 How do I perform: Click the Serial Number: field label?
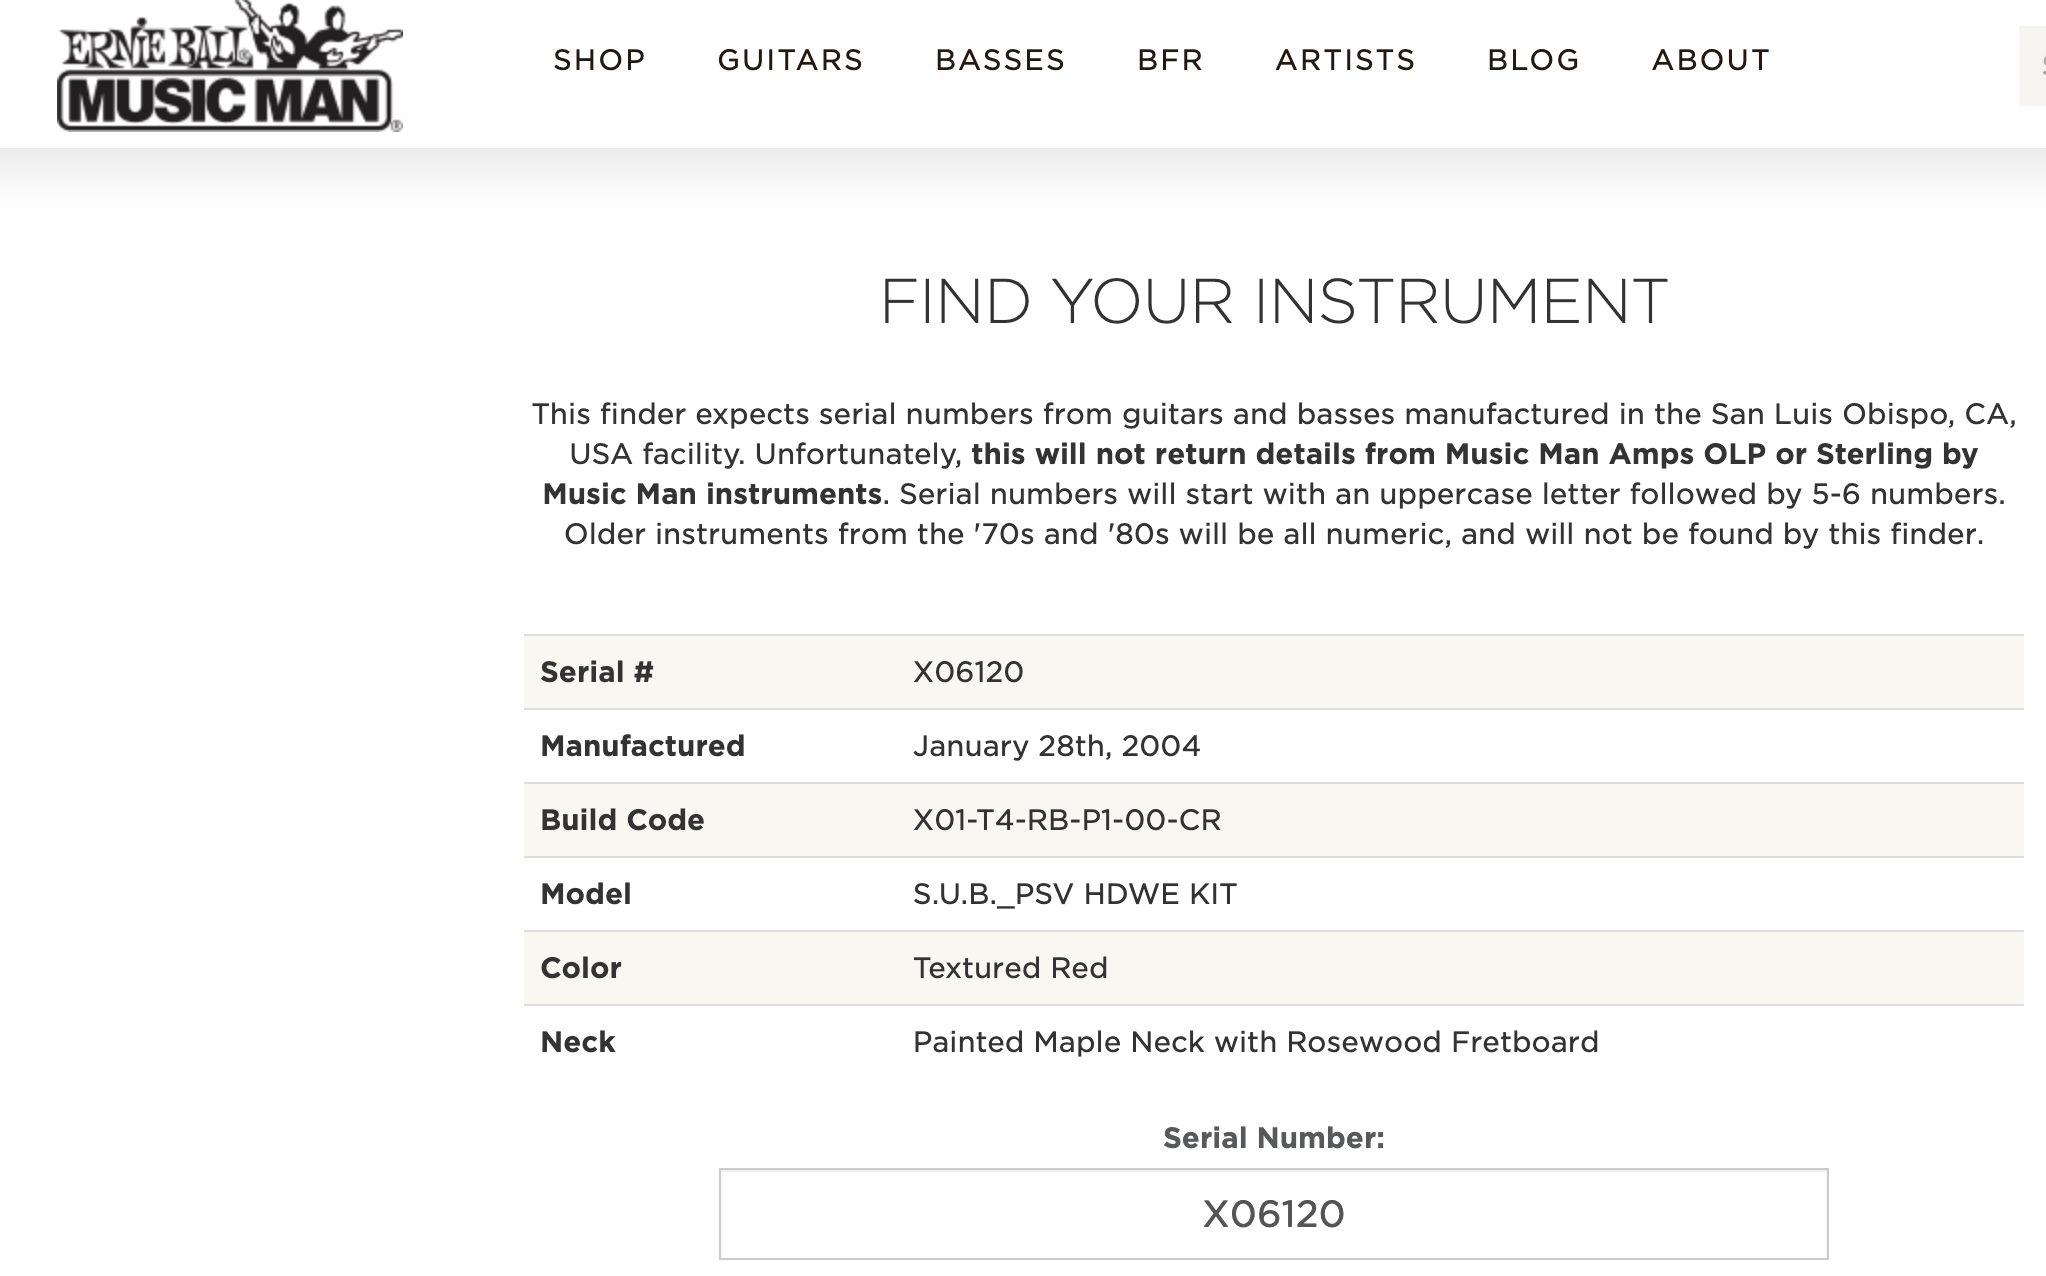(x=1273, y=1138)
